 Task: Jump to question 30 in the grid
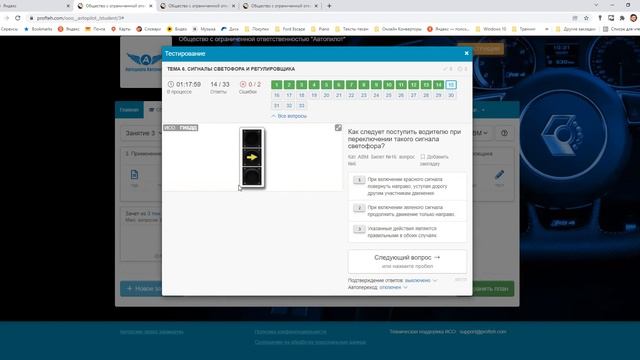[x=451, y=96]
